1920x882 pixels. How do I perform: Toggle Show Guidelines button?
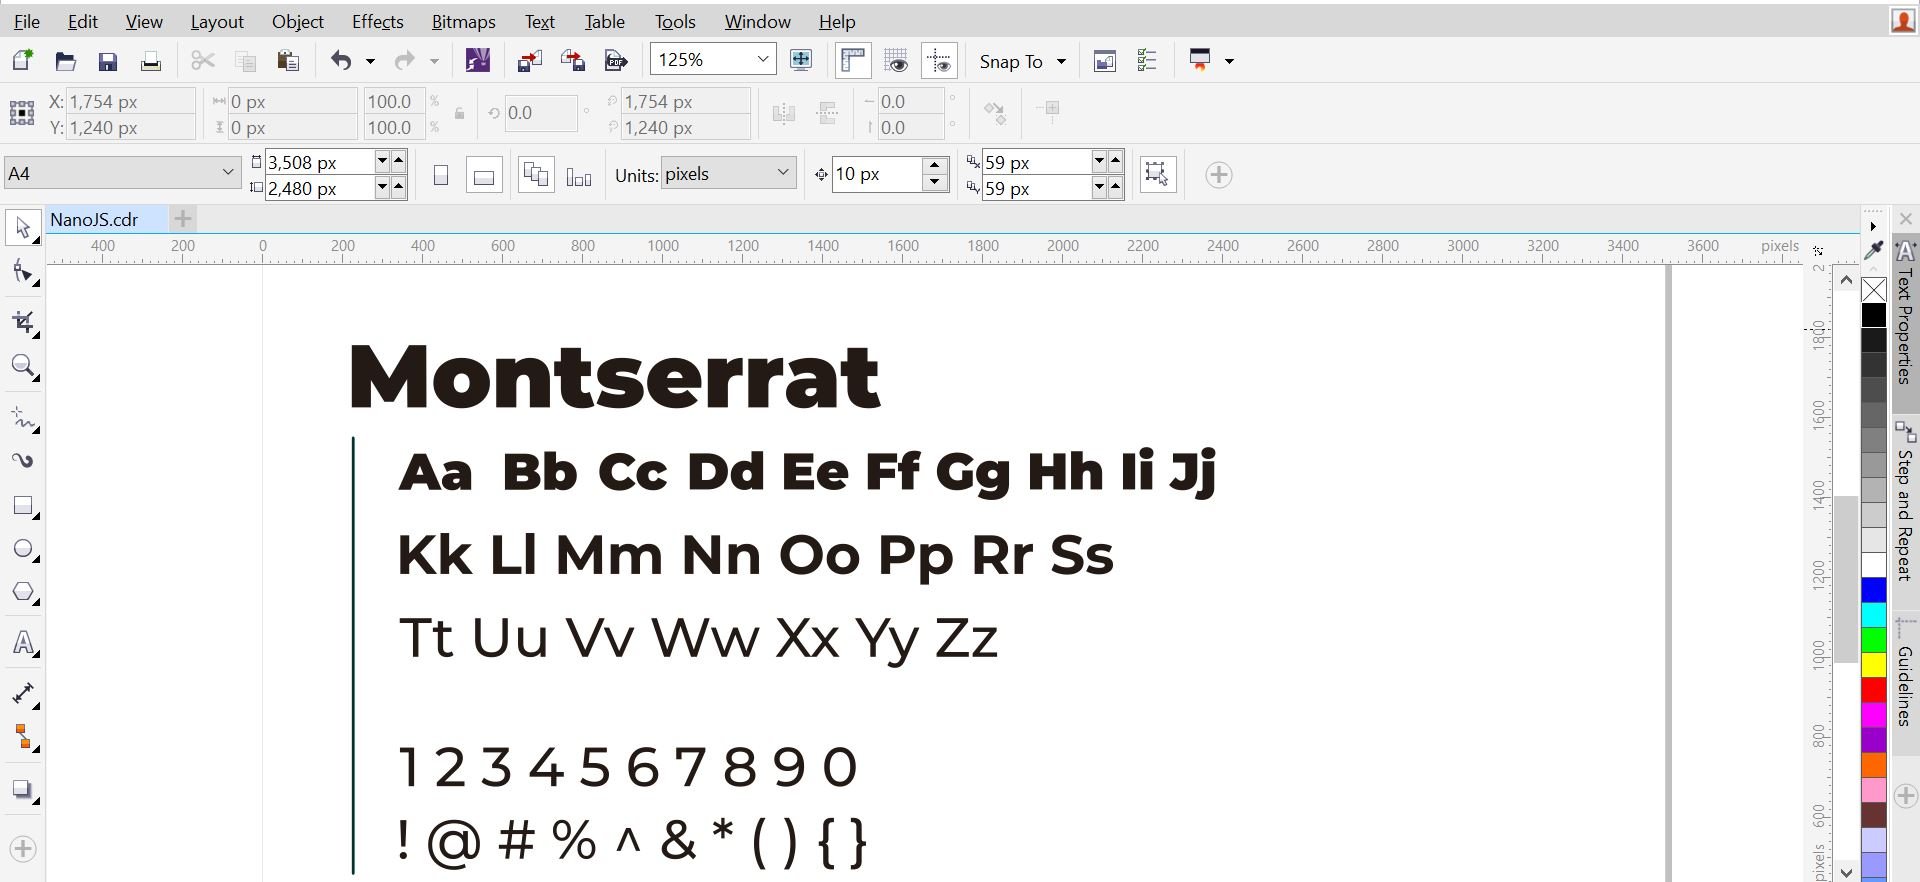pyautogui.click(x=939, y=60)
